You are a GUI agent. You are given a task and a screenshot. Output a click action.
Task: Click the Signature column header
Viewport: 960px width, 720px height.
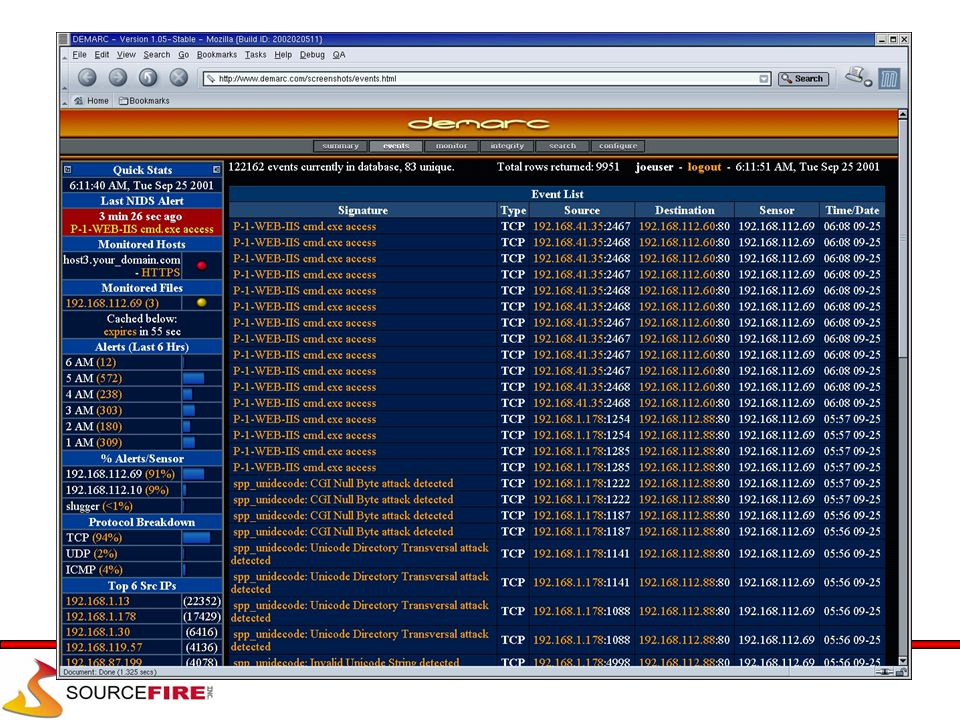(x=362, y=210)
